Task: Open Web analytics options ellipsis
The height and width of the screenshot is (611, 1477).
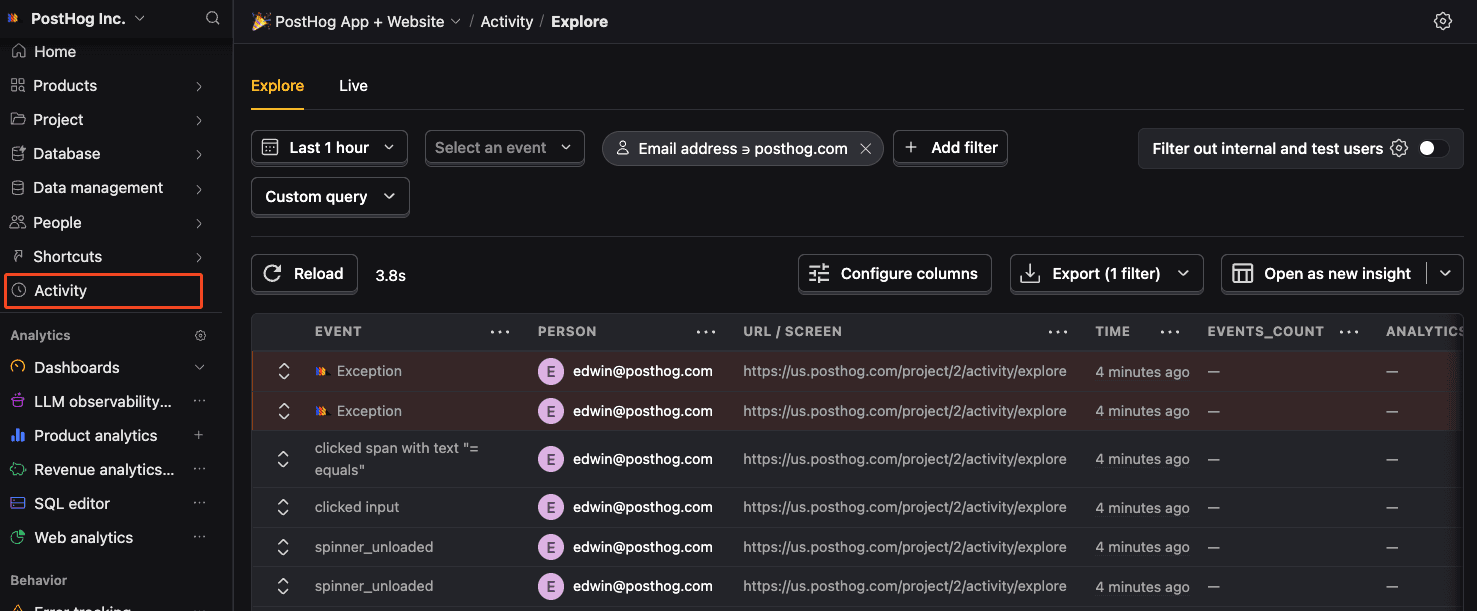Action: point(199,537)
